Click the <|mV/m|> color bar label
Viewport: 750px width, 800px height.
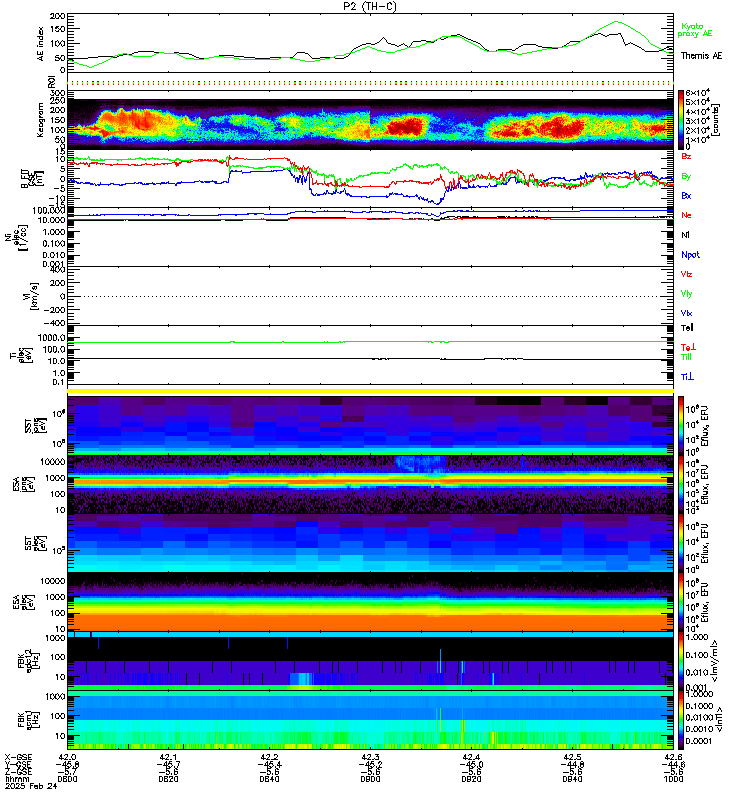pos(715,661)
